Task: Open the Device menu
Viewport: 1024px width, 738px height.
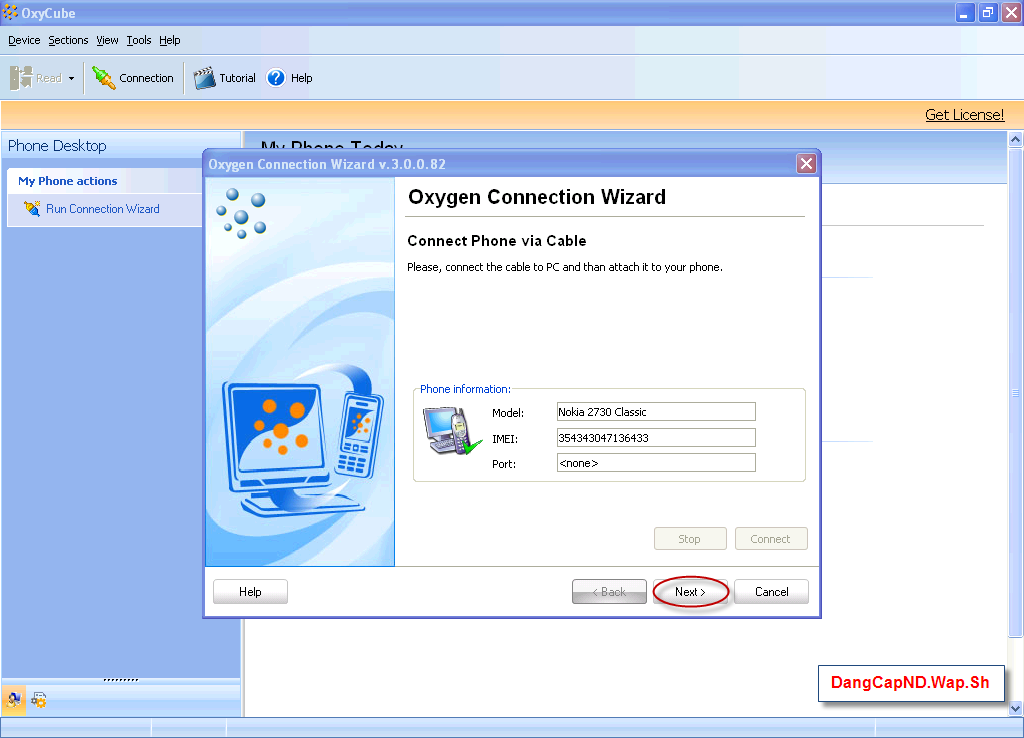Action: pos(24,40)
